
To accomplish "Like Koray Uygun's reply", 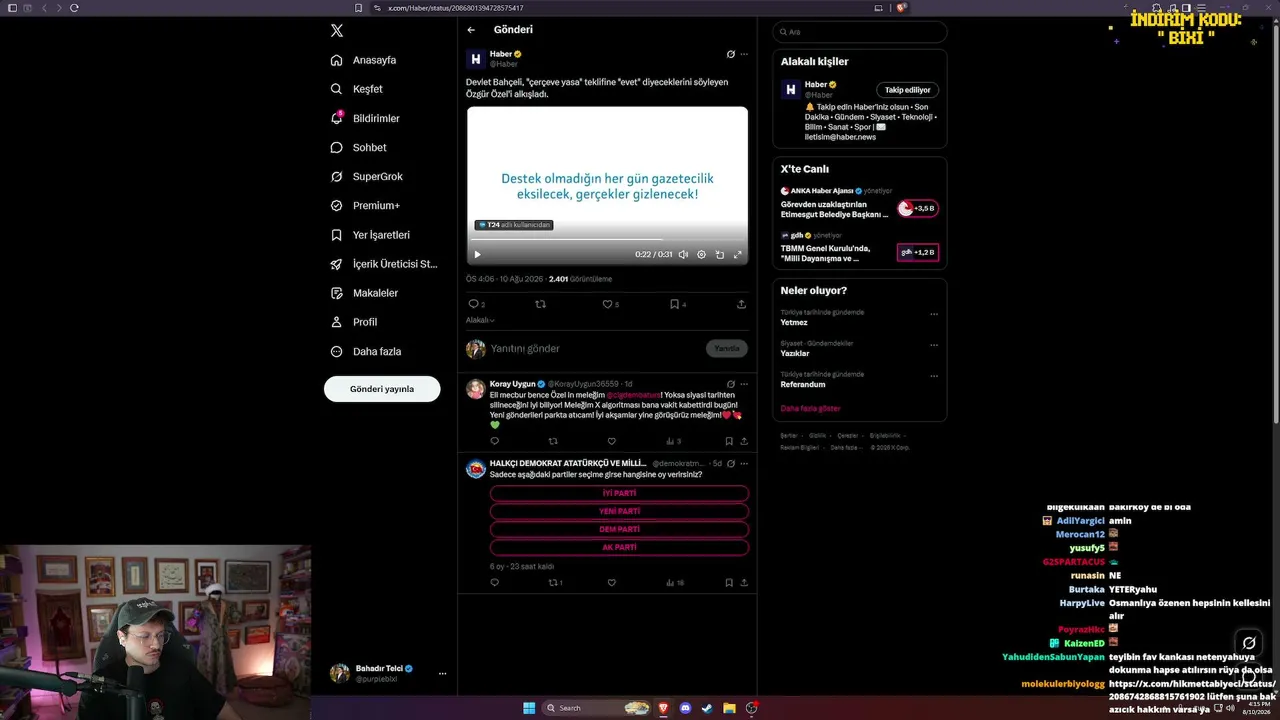I will point(611,441).
